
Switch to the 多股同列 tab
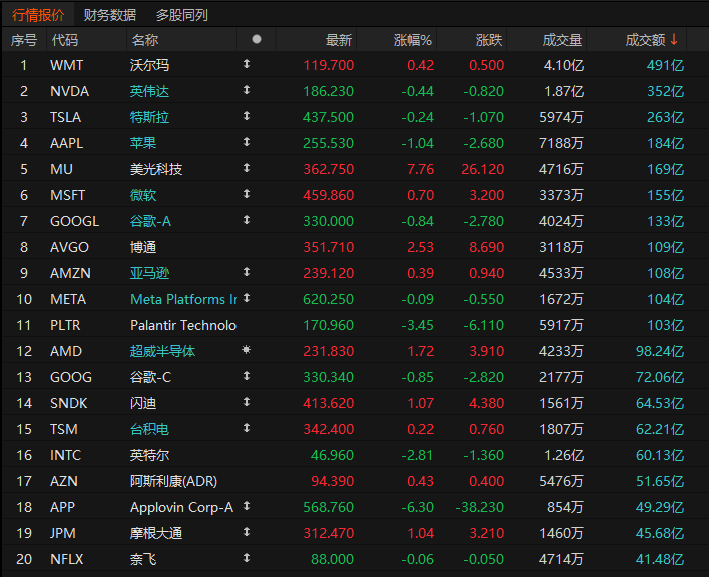click(181, 15)
